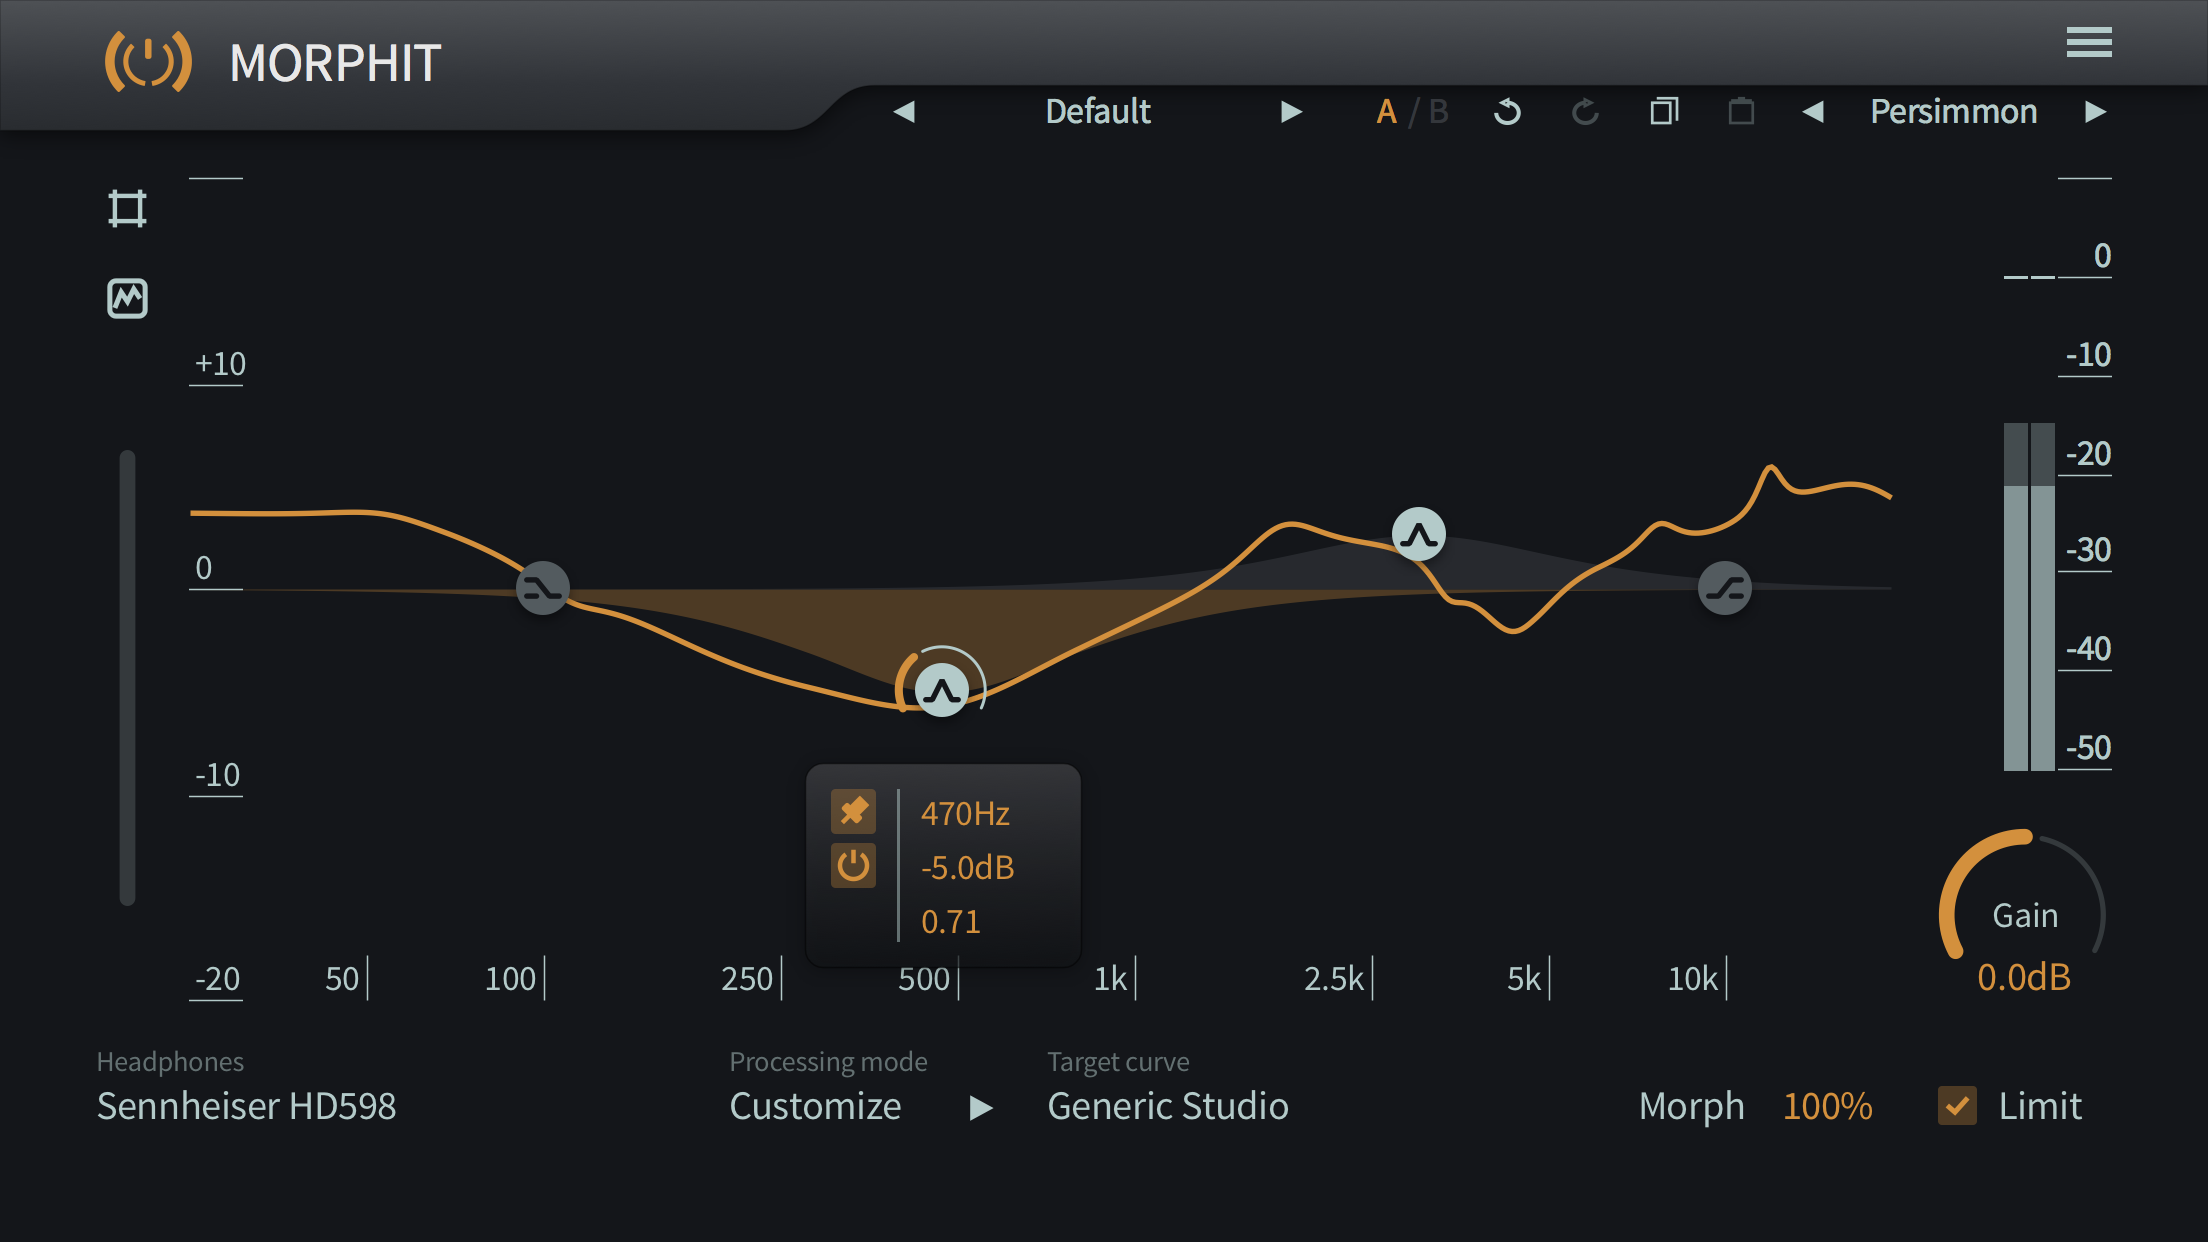Open the hamburger menu
Viewport: 2208px width, 1242px height.
tap(2089, 43)
